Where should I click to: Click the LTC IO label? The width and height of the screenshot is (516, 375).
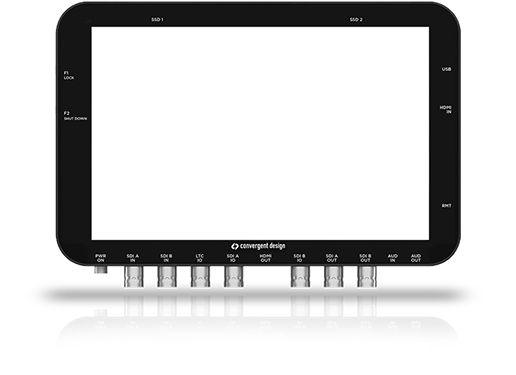tap(199, 258)
